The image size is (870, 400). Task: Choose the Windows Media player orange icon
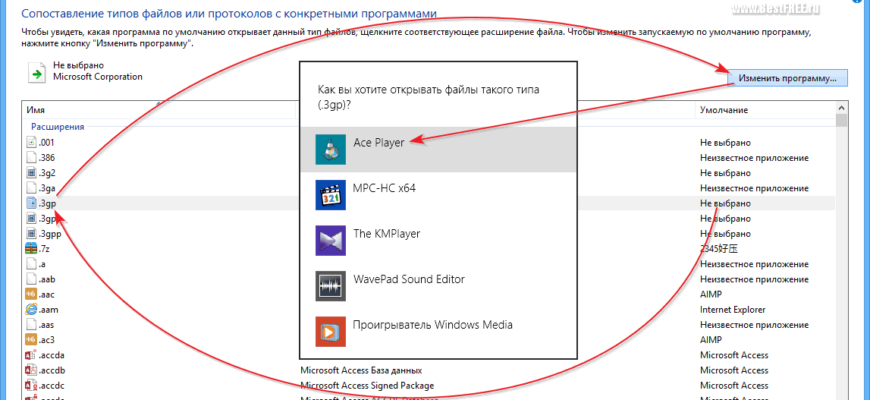(x=331, y=332)
